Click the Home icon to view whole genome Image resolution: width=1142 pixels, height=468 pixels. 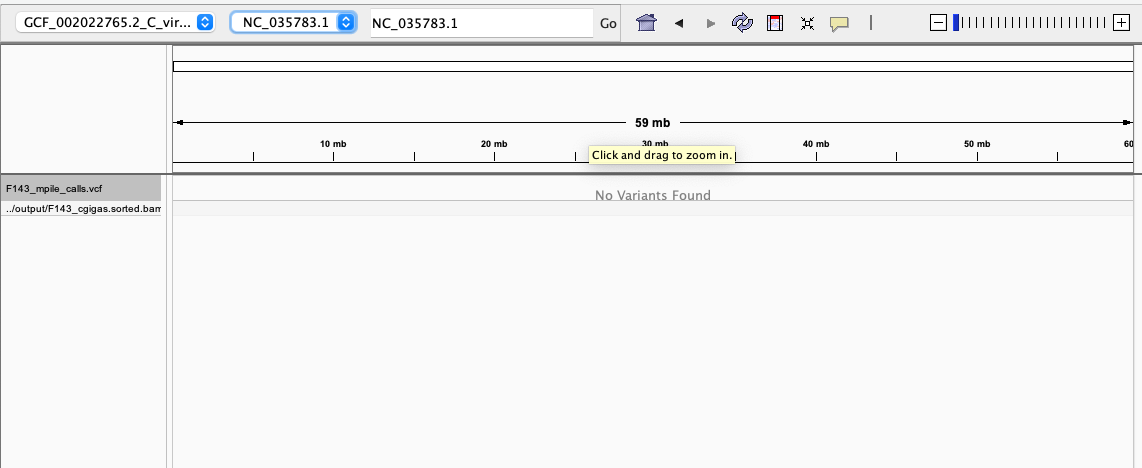(646, 23)
